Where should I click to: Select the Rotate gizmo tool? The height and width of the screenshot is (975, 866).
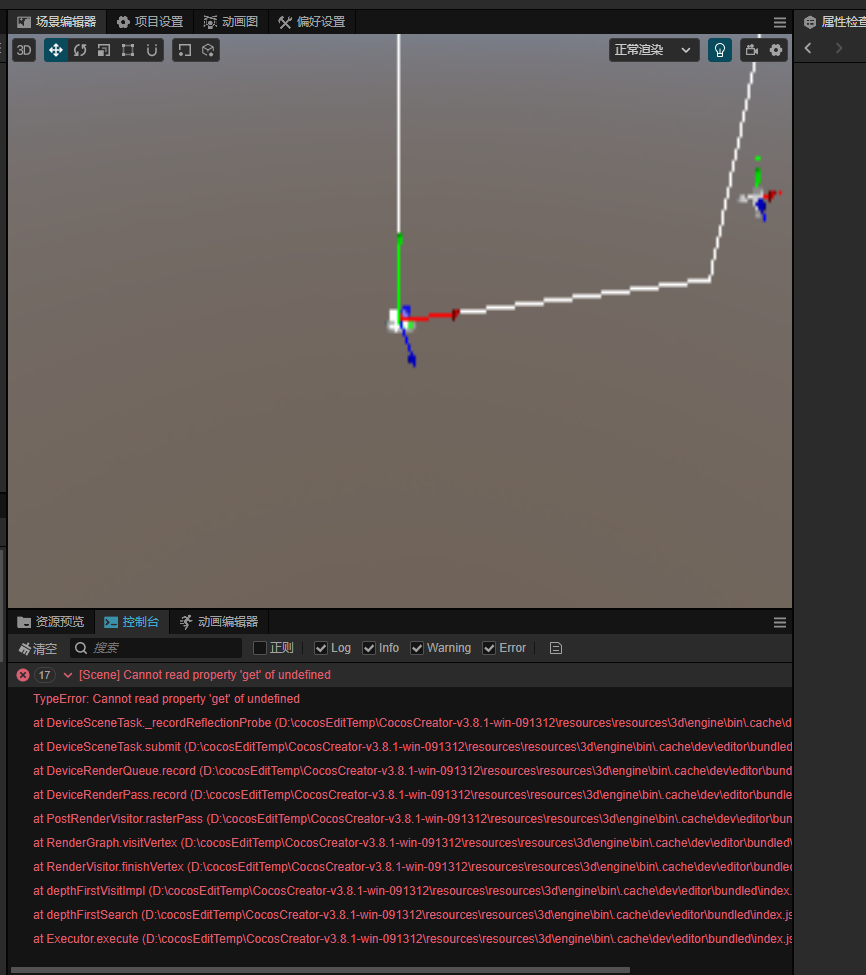tap(80, 50)
